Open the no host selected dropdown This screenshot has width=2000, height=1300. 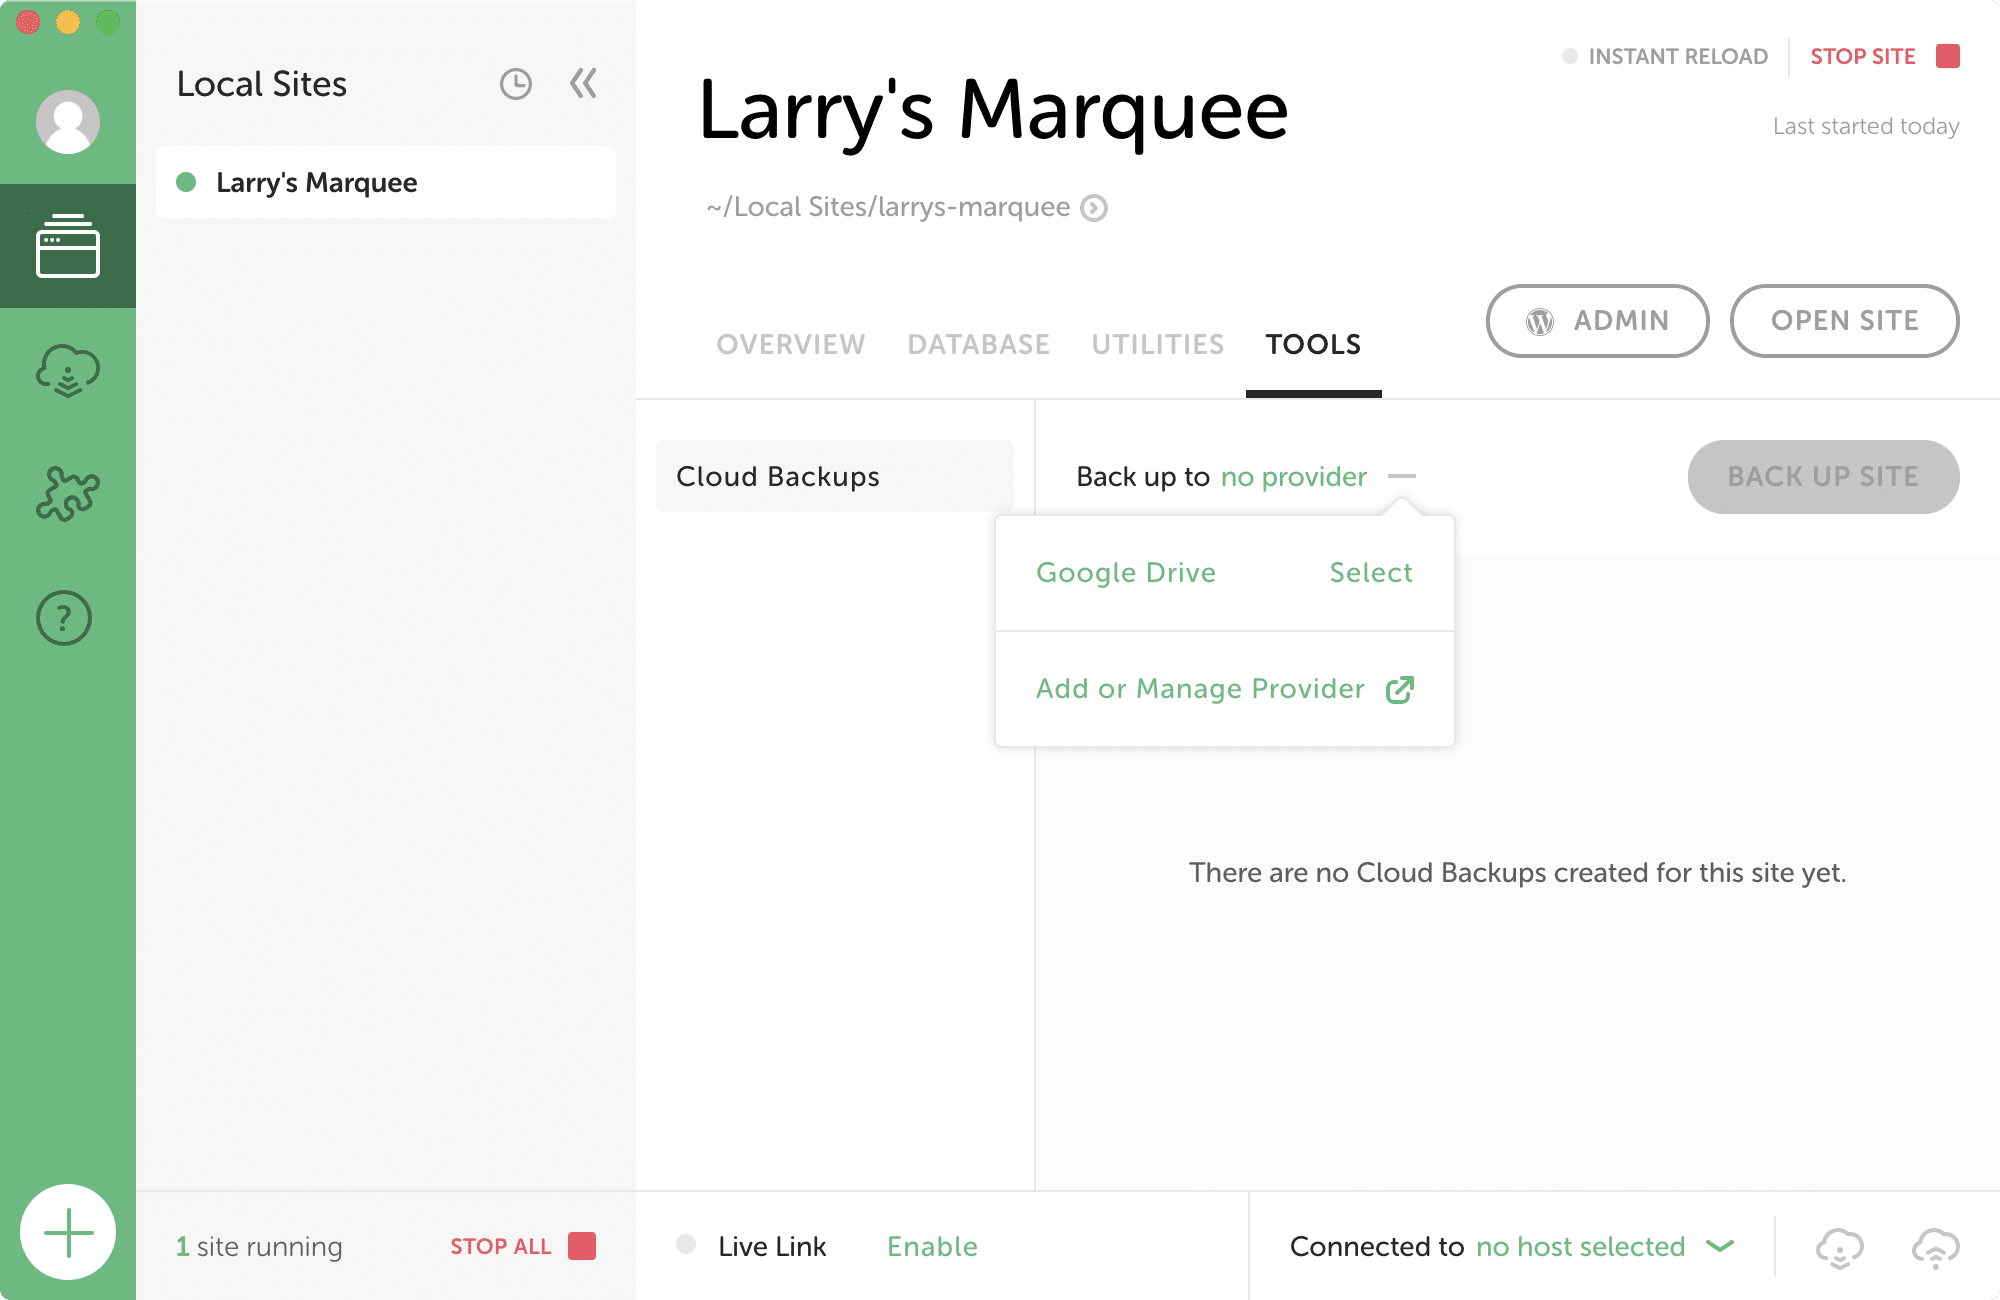(1581, 1247)
